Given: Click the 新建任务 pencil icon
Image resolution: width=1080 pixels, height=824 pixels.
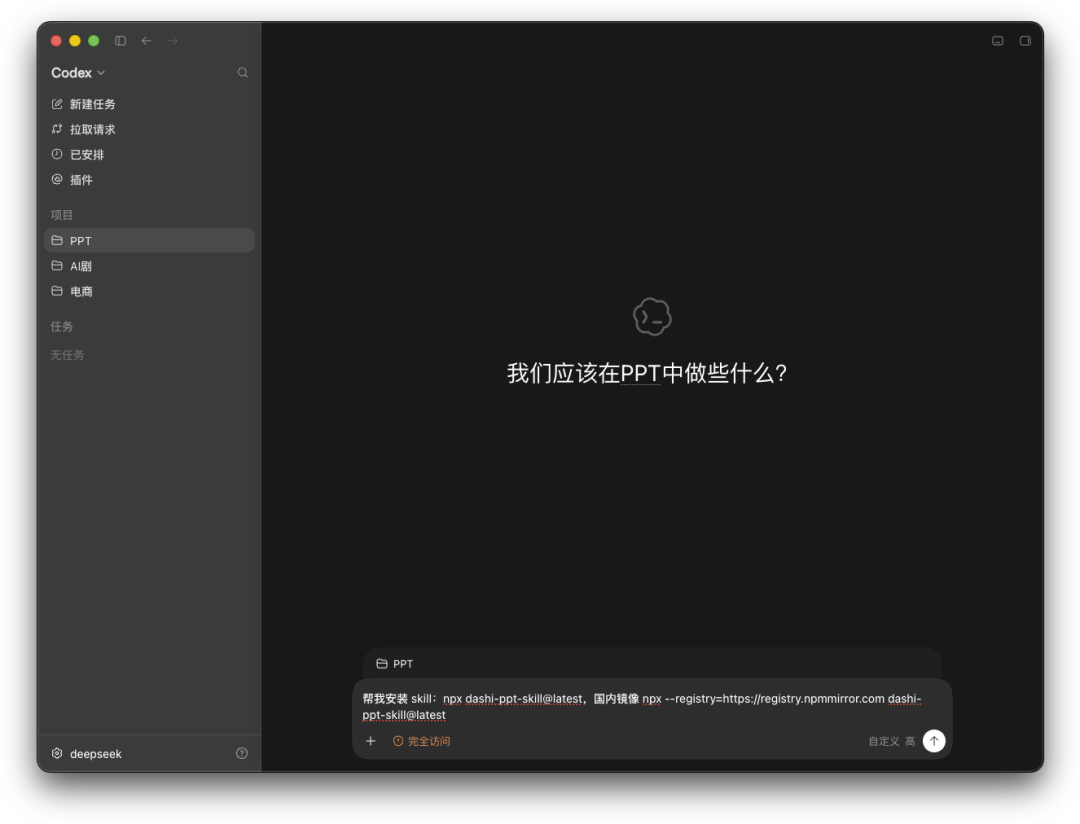Looking at the screenshot, I should click(x=57, y=104).
